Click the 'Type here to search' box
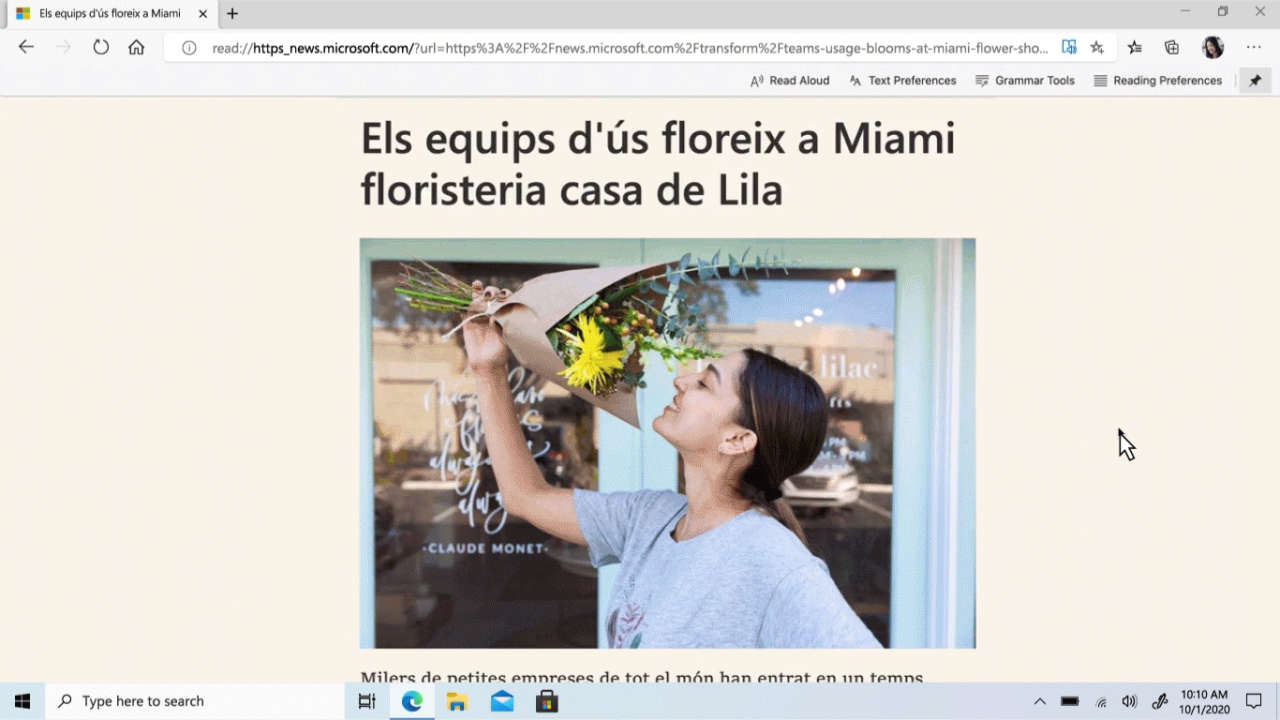The width and height of the screenshot is (1280, 720). point(196,701)
